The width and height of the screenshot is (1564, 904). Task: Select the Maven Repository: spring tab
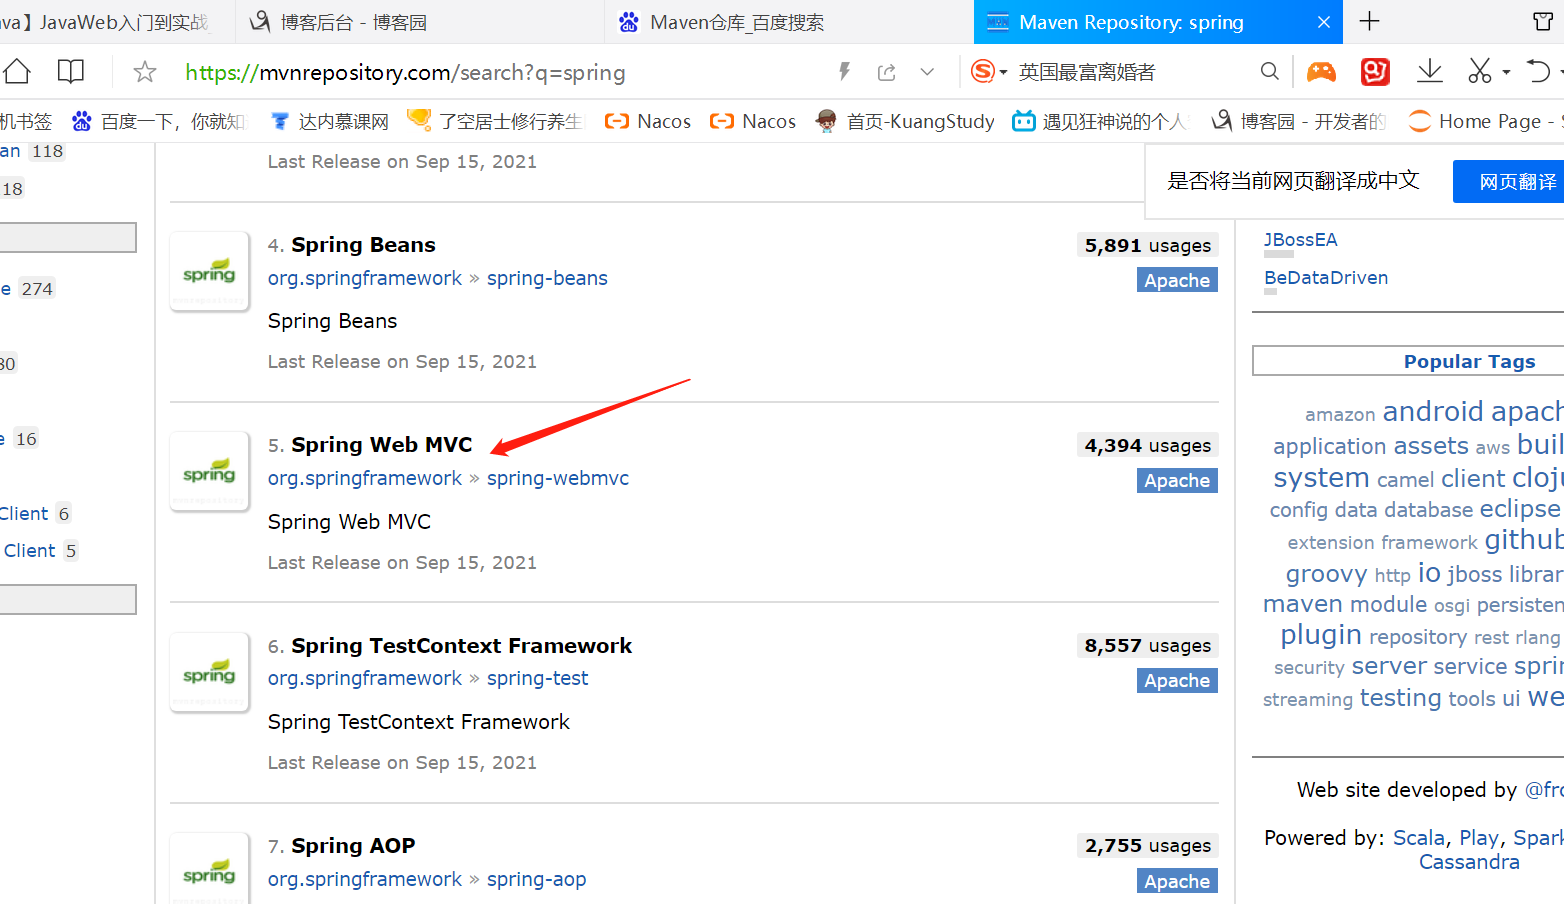(1158, 22)
